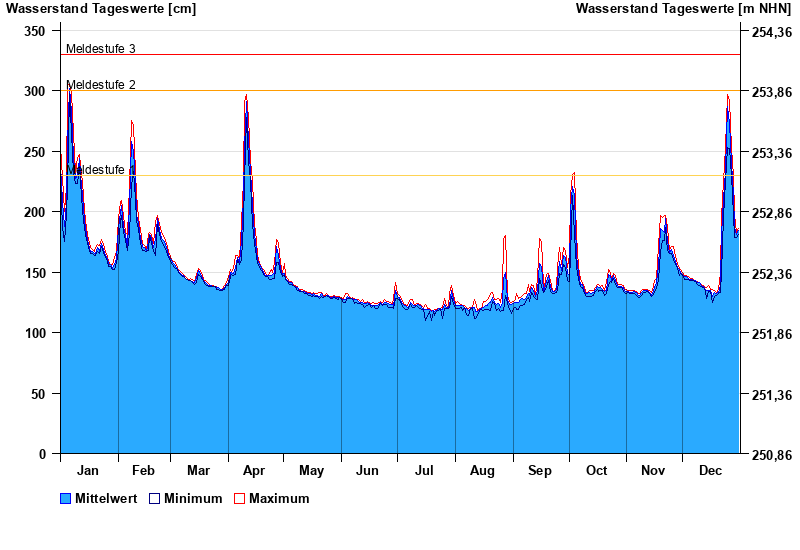Click the red-outlined Maximum legend box
800x550 pixels.
(239, 498)
